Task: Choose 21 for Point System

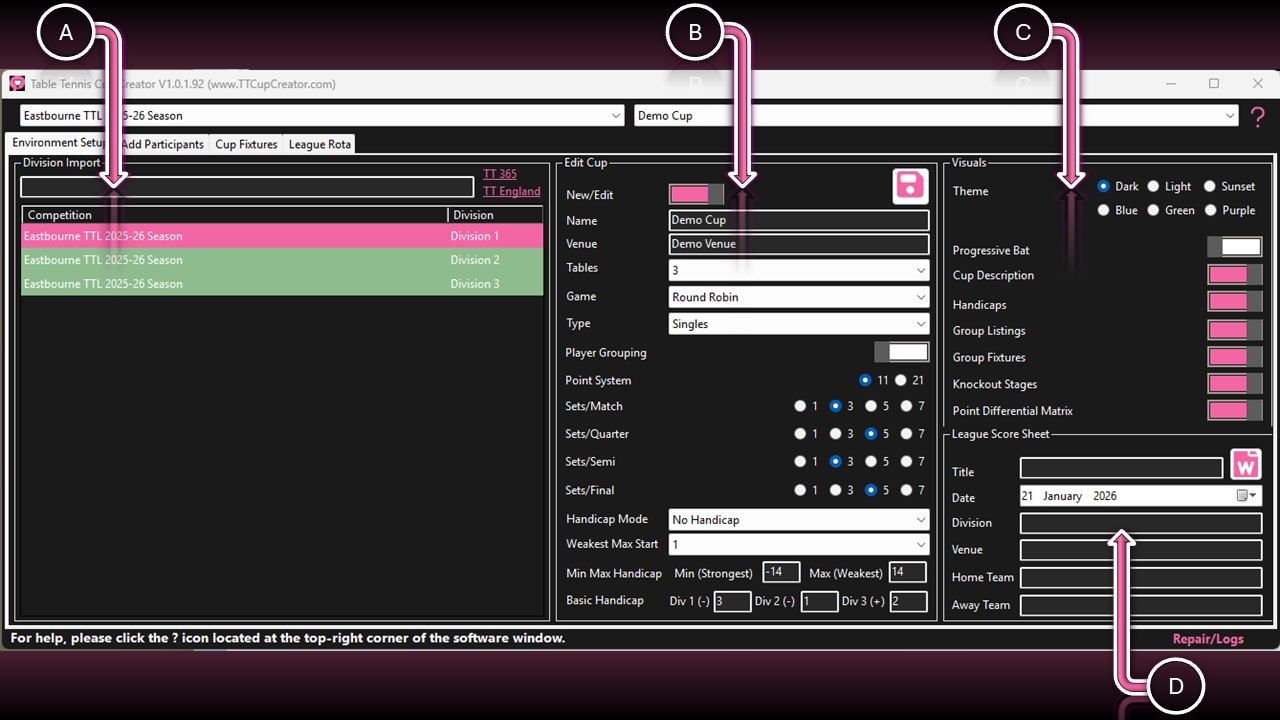Action: coord(901,380)
